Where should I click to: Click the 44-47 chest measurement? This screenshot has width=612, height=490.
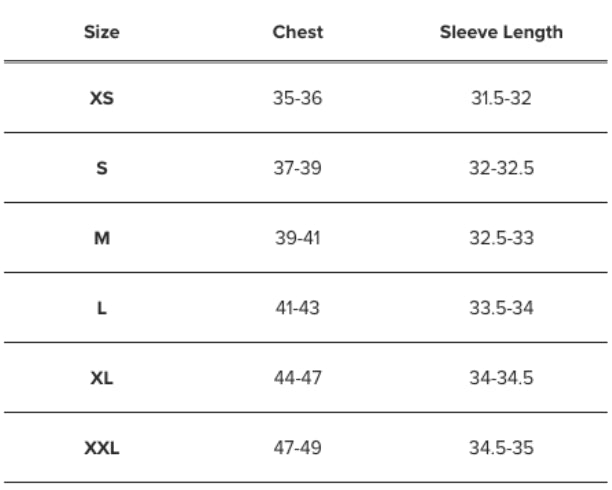[x=297, y=377]
